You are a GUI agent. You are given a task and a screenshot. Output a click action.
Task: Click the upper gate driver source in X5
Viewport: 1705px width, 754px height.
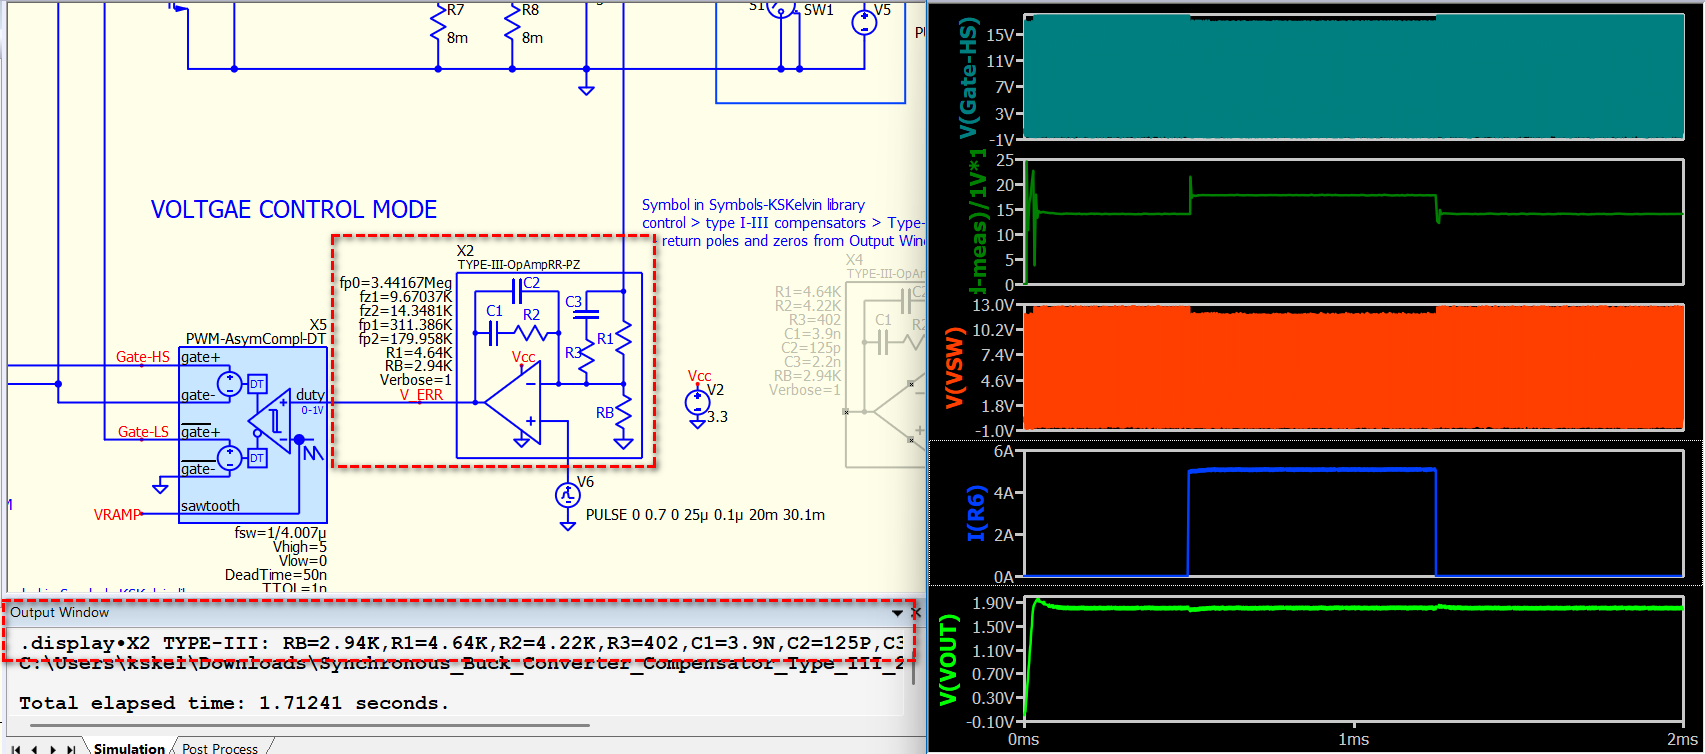pos(230,383)
